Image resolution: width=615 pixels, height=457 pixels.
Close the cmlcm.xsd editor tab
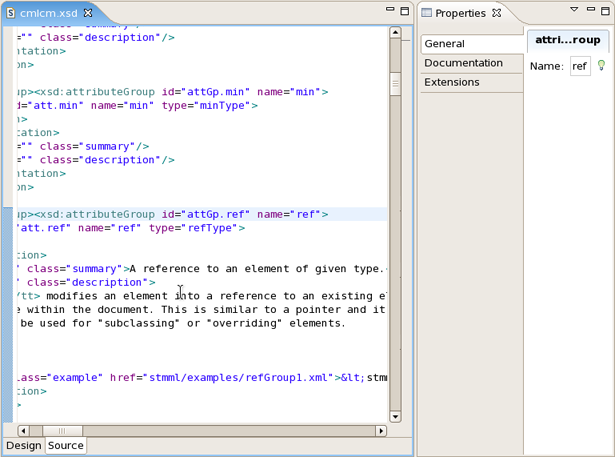pos(88,13)
